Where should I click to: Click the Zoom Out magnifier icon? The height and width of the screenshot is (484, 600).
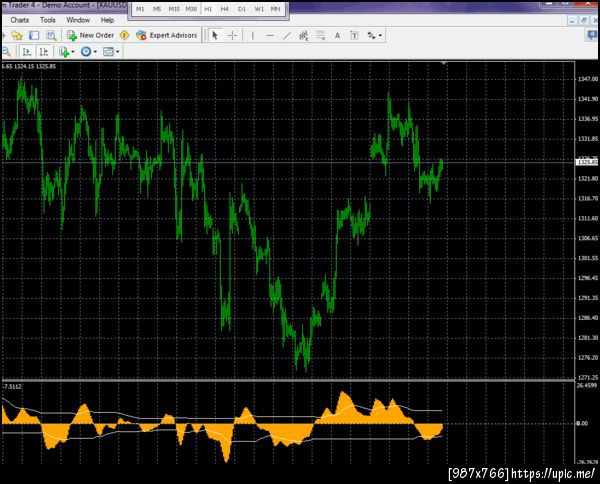pos(7,51)
